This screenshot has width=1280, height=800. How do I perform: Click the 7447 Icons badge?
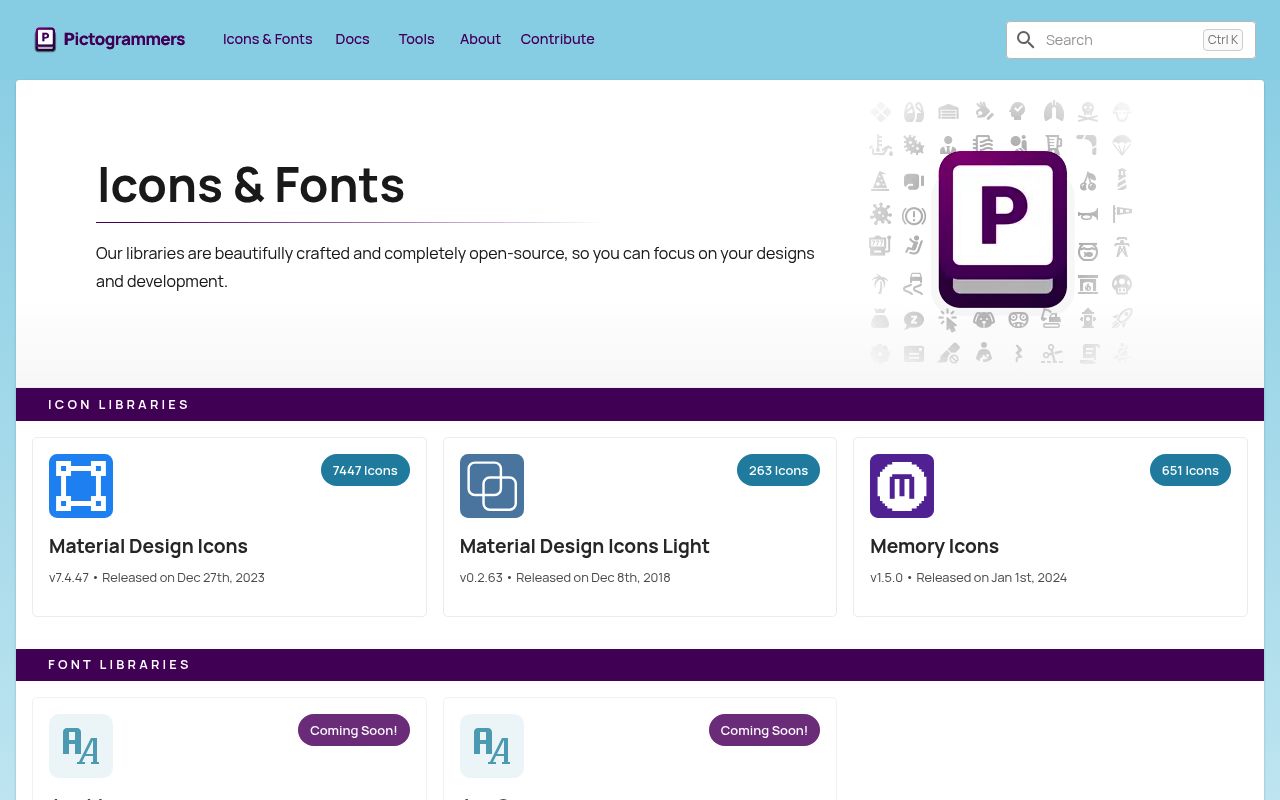365,470
